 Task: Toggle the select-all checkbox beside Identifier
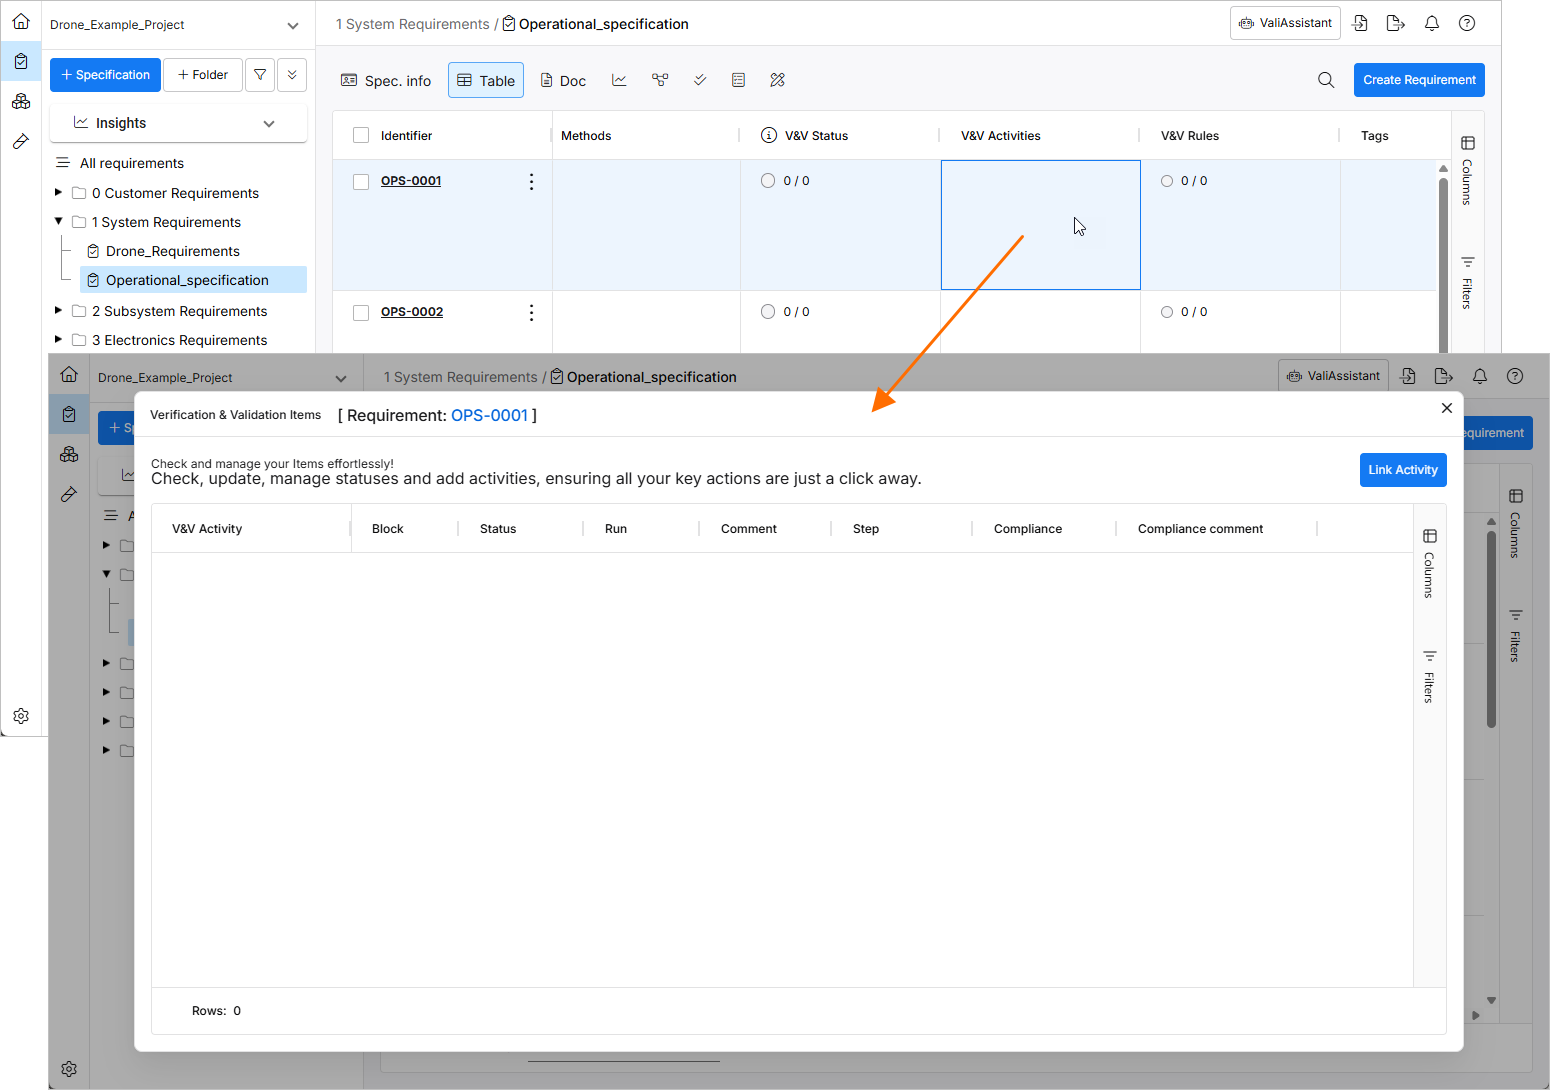[x=361, y=135]
